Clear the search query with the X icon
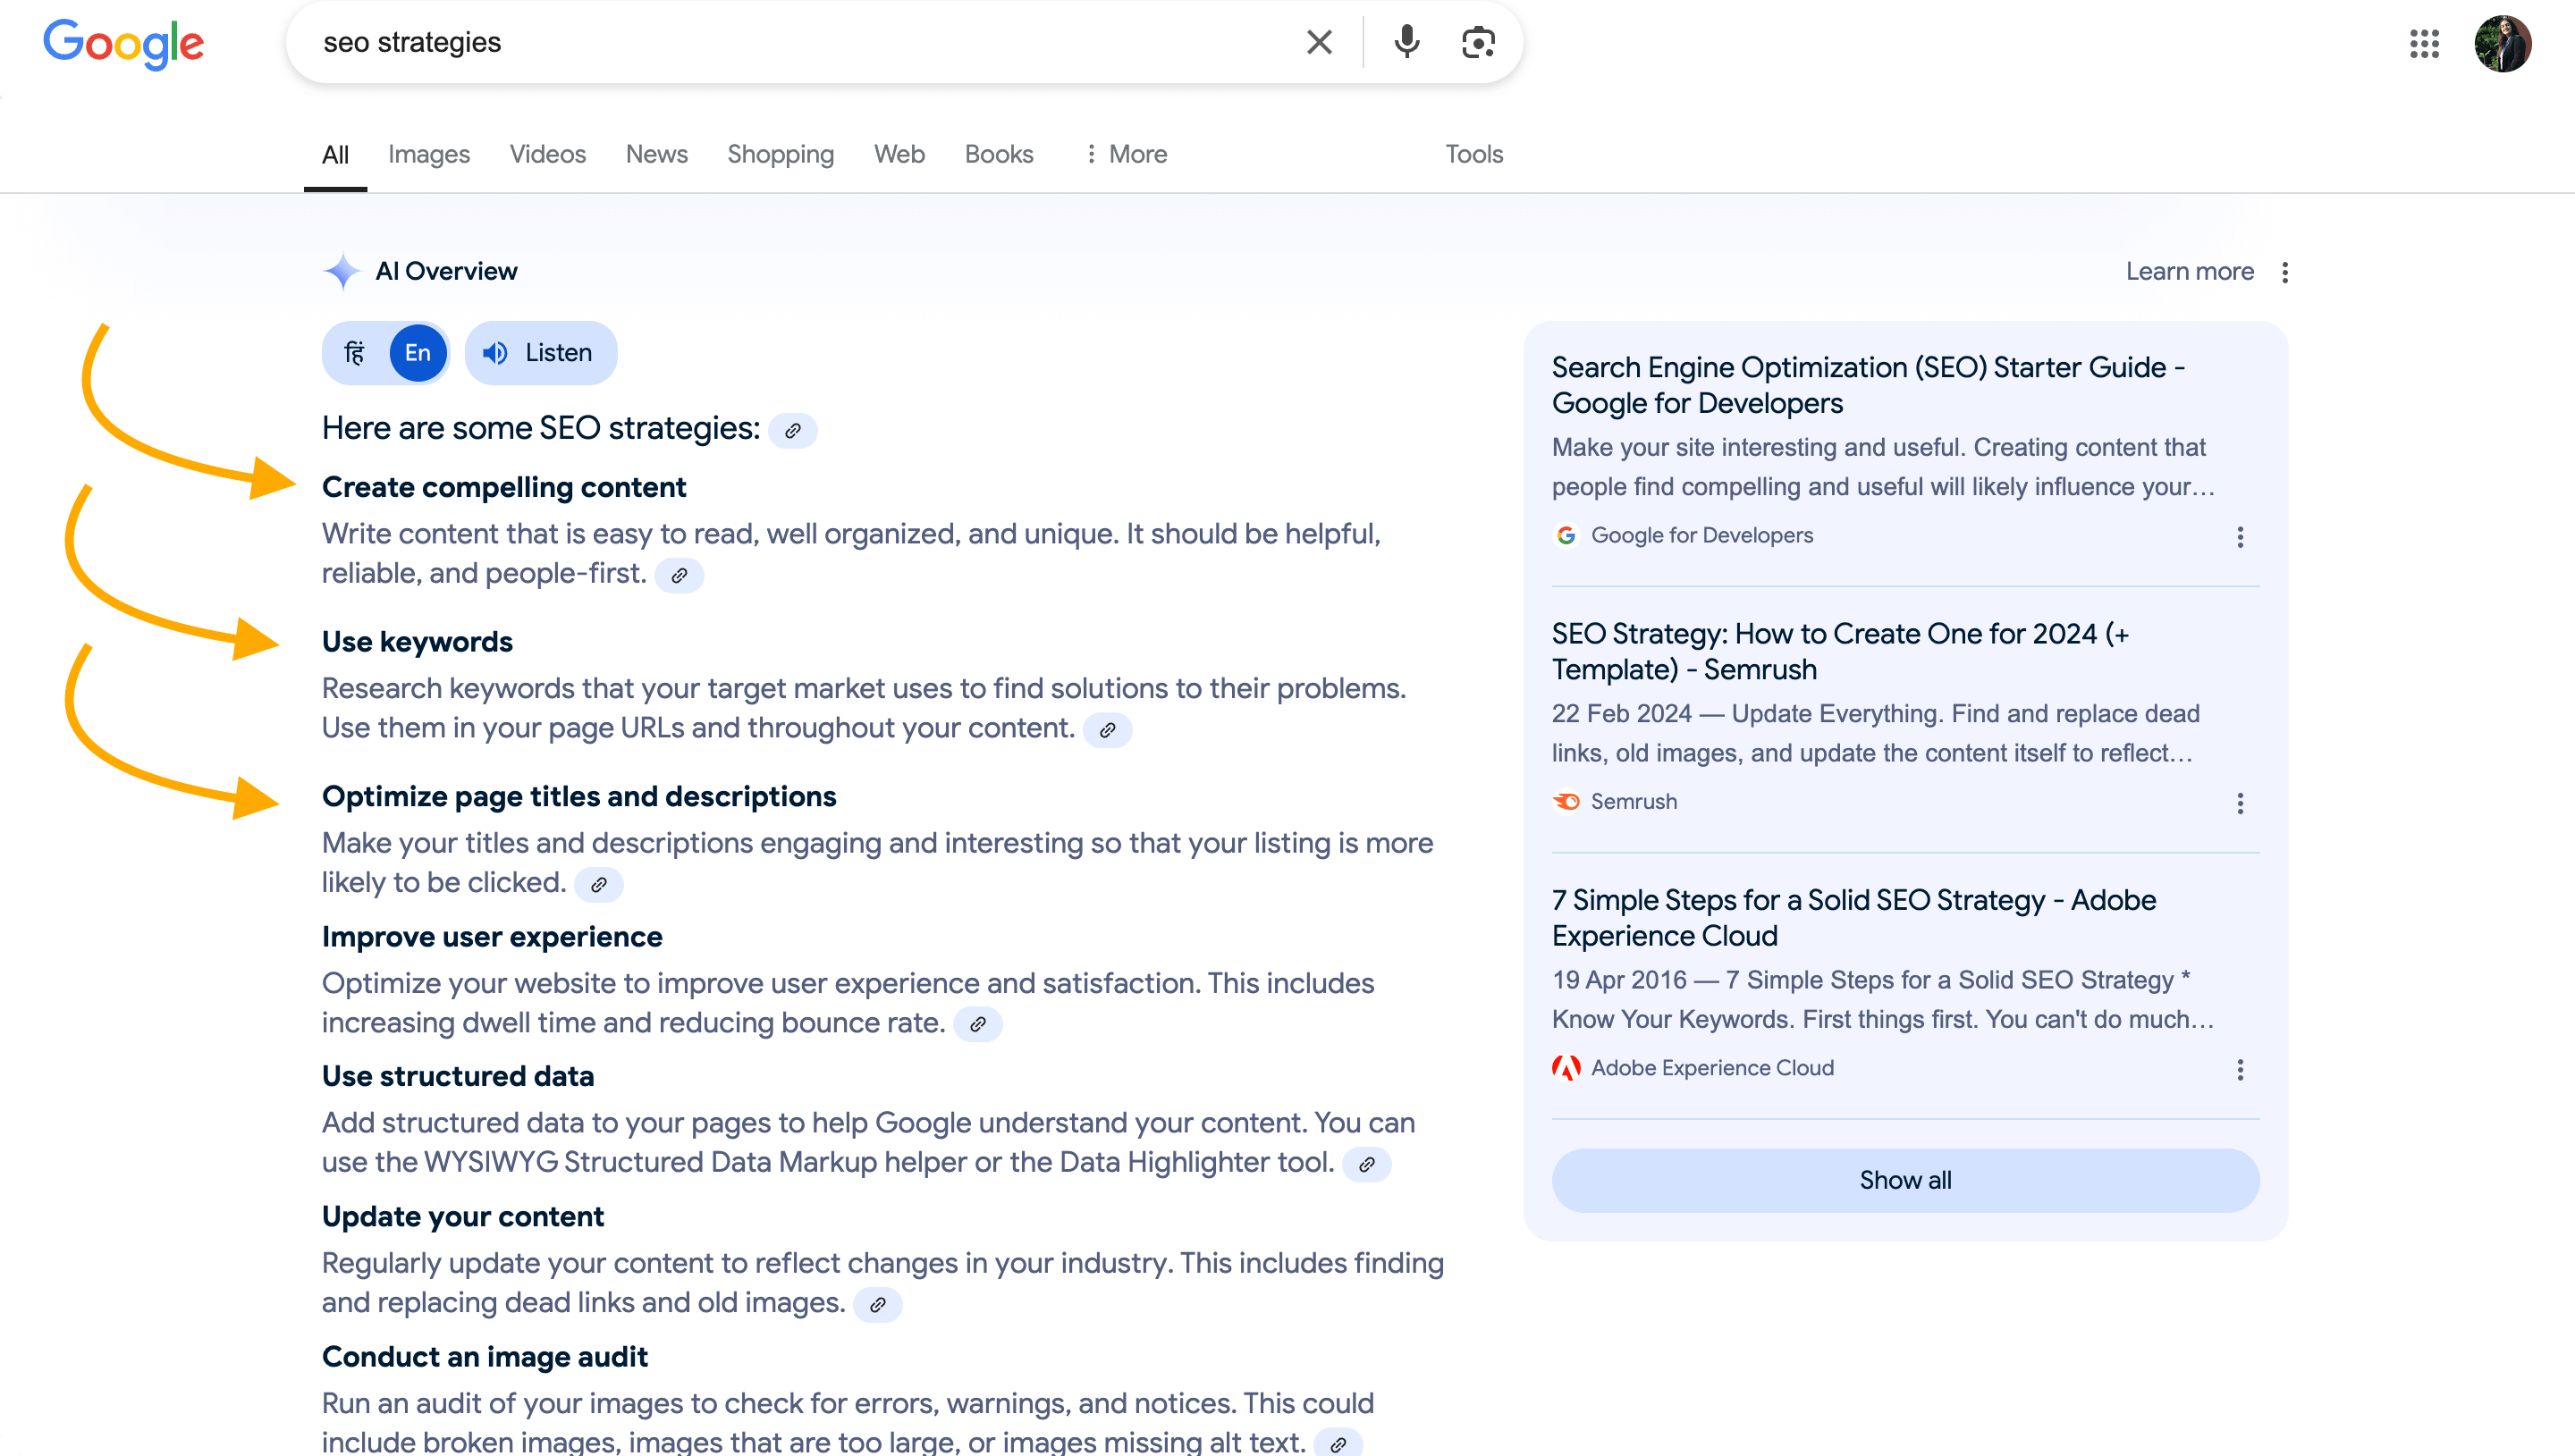Image resolution: width=2575 pixels, height=1456 pixels. pyautogui.click(x=1319, y=42)
